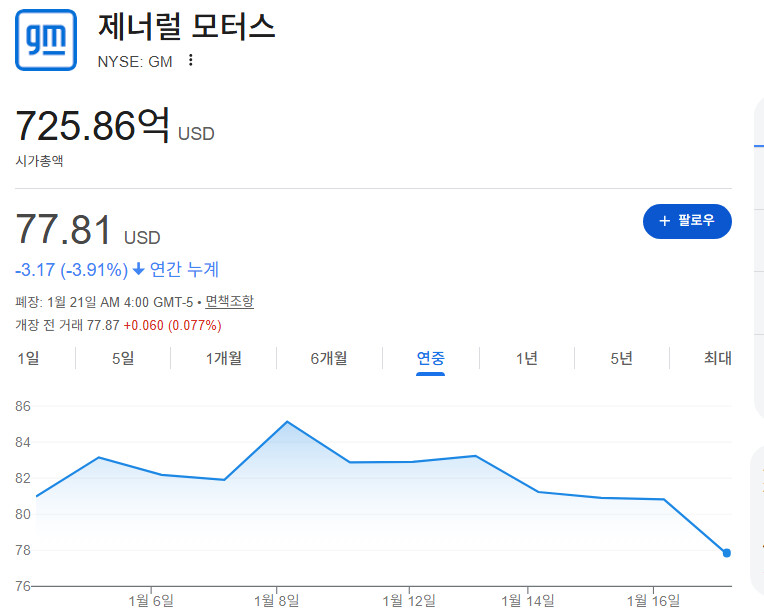
Task: Click the 1월 14일 axis date label
Action: [x=528, y=601]
